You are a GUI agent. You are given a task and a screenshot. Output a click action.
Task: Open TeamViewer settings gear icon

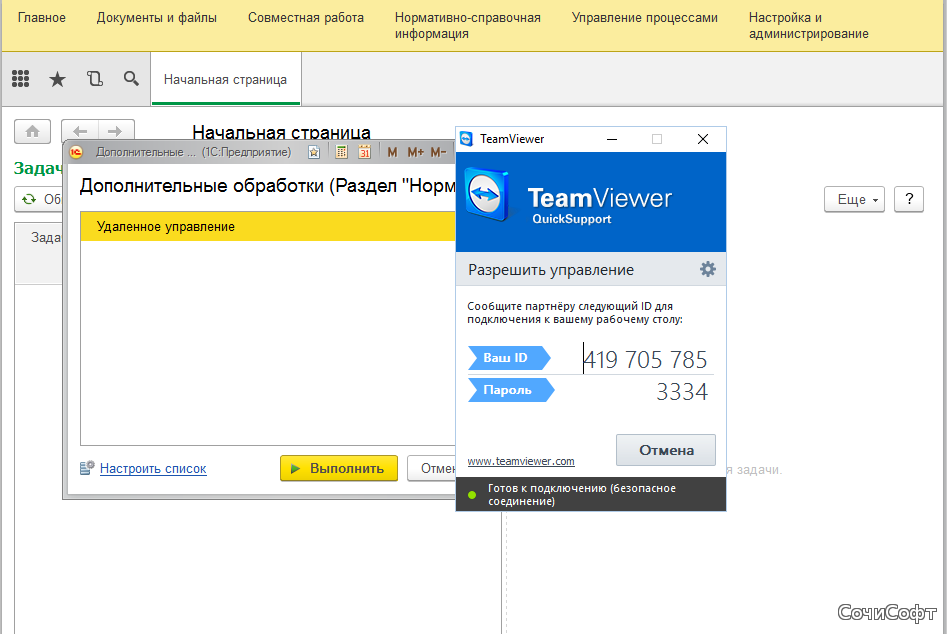[x=708, y=269]
